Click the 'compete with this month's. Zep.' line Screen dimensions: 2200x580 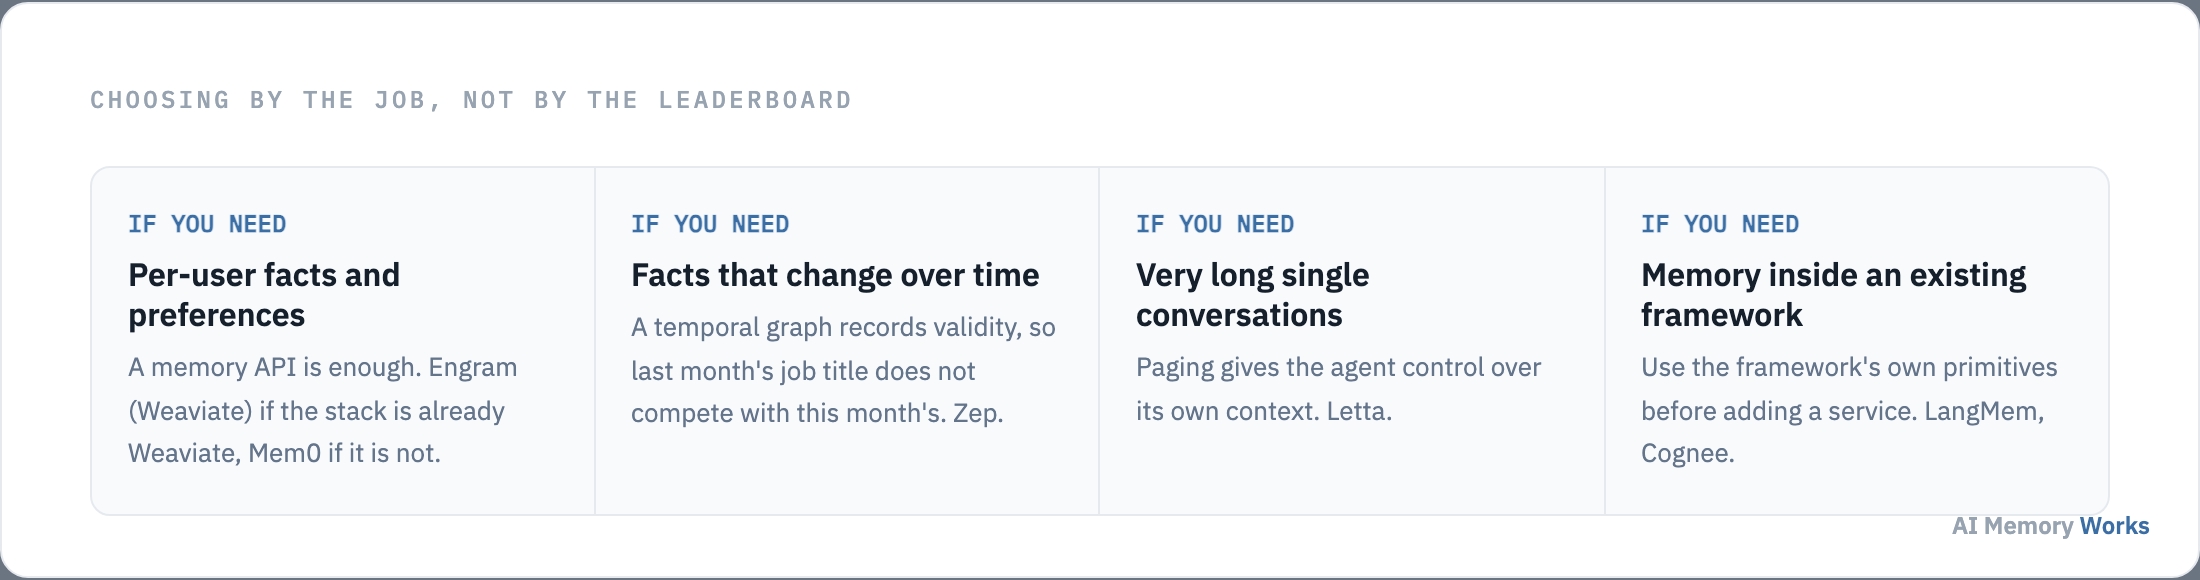(817, 413)
